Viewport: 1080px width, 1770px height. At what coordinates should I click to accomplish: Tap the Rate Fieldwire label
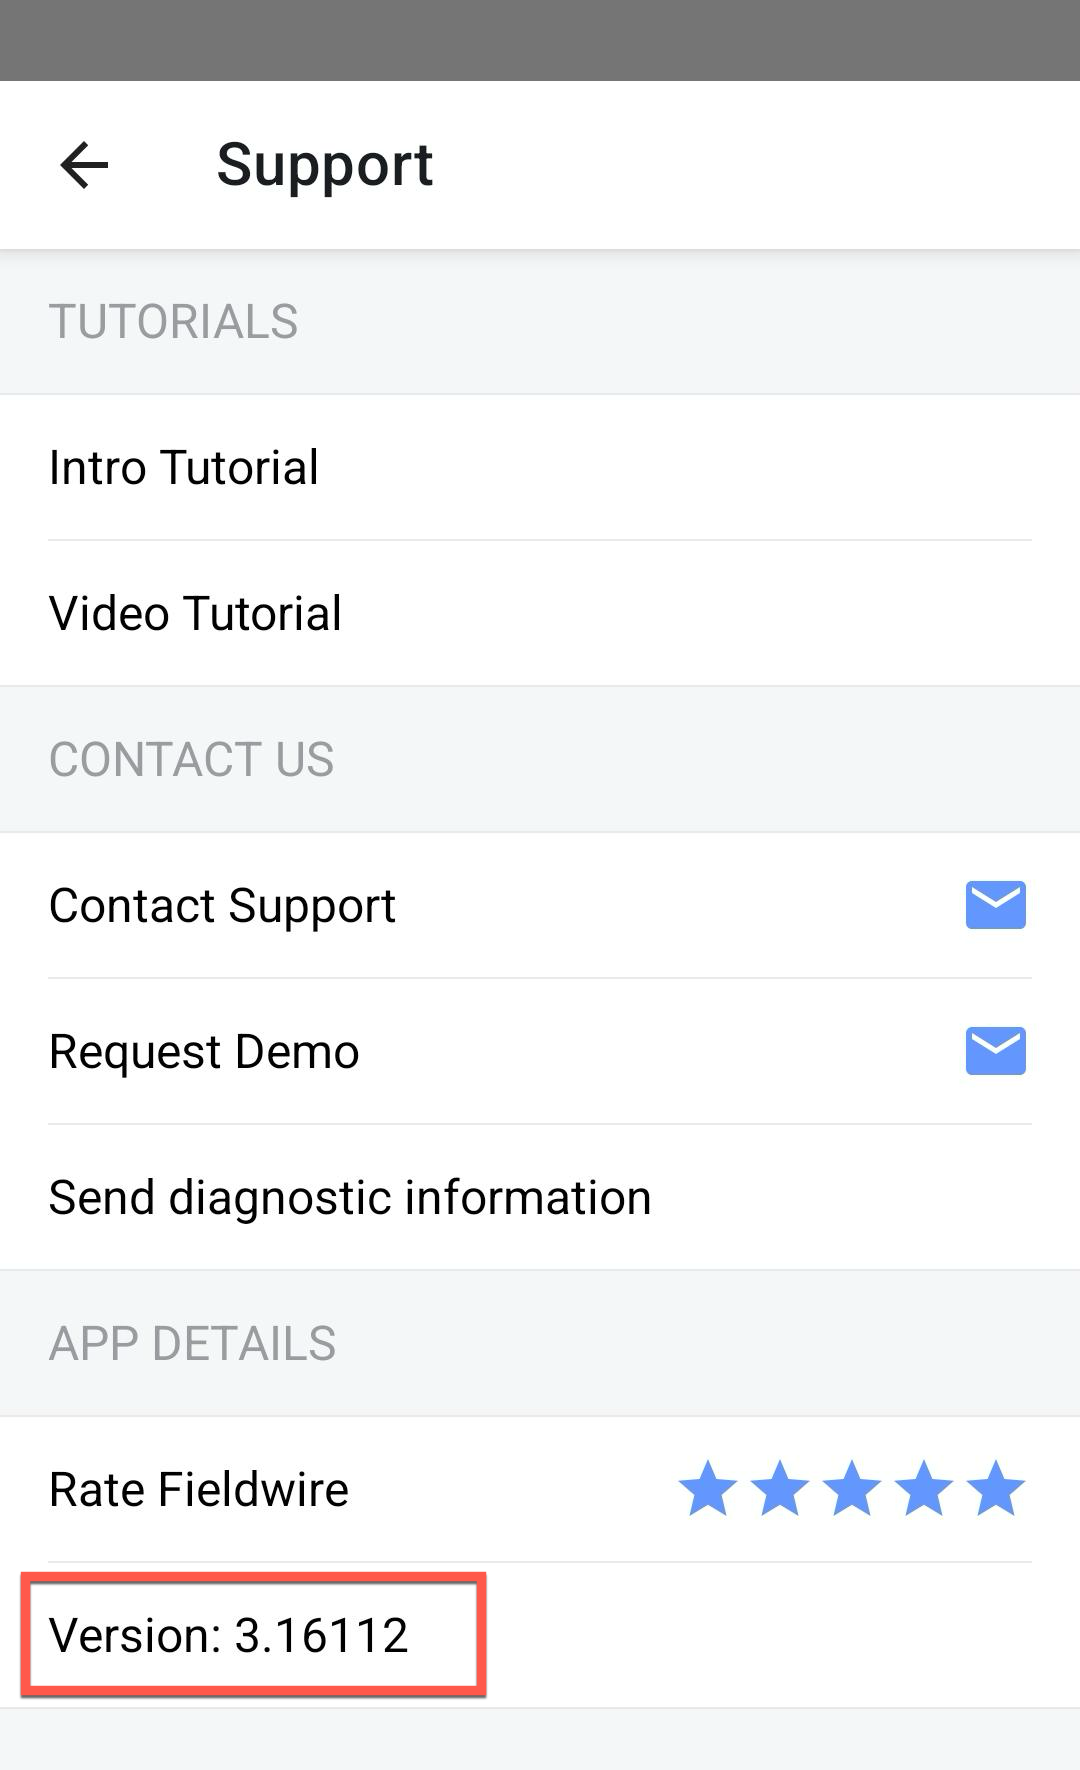(199, 1490)
